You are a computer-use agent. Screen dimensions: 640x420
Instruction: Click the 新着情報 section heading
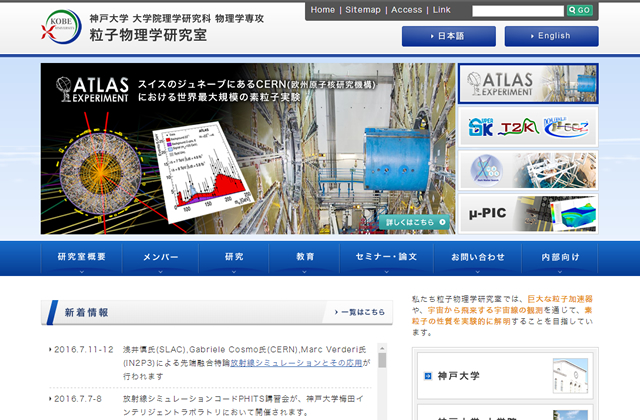pyautogui.click(x=87, y=313)
